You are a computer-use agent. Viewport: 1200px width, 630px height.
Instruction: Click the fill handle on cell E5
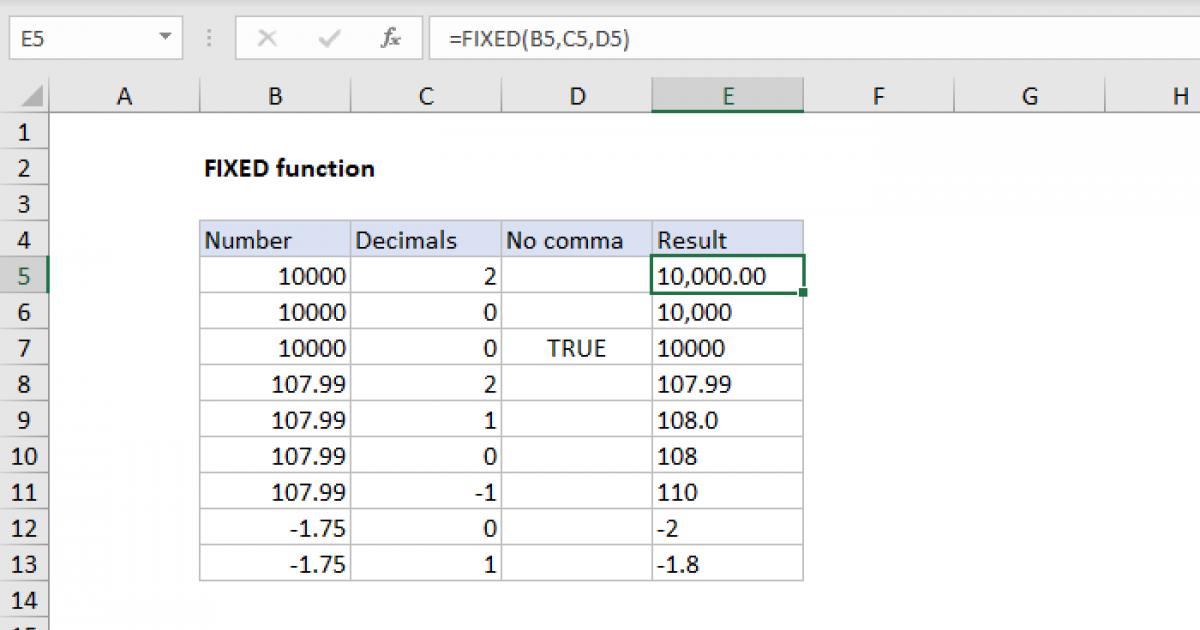pyautogui.click(x=803, y=292)
